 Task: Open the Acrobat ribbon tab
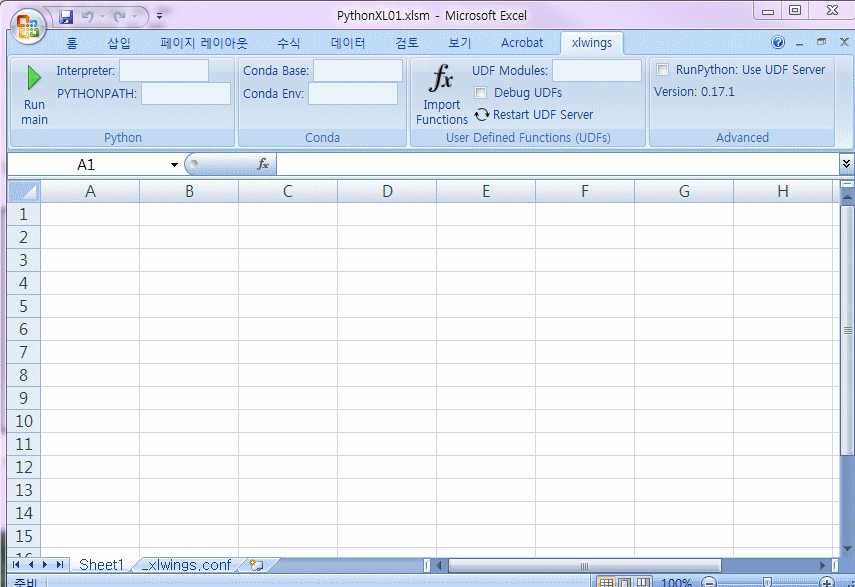coord(522,43)
